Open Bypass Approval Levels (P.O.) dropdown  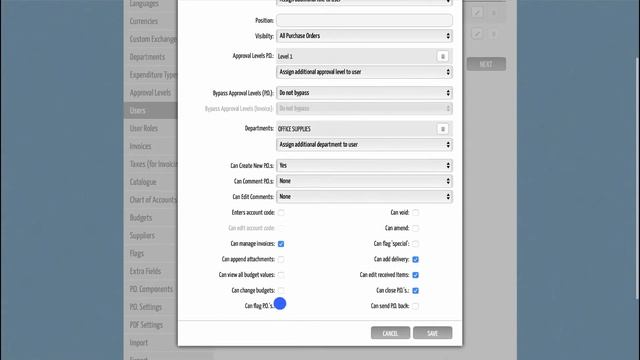point(364,93)
